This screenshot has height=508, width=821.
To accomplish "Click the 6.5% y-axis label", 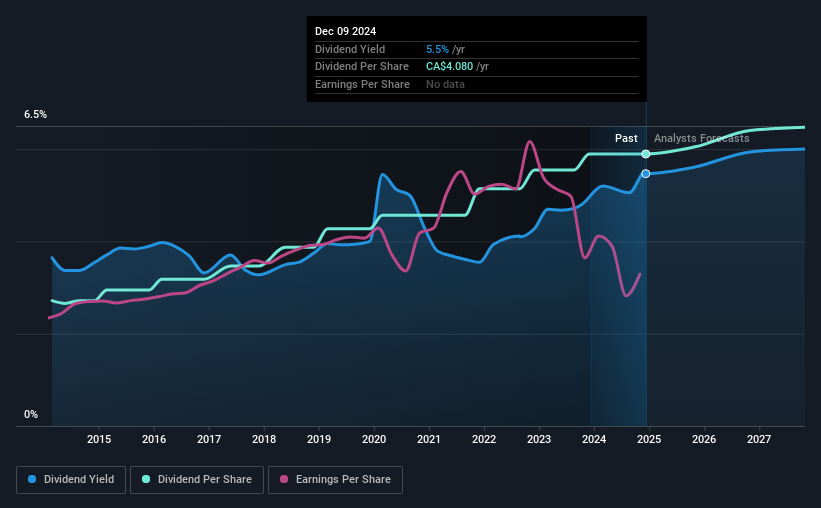I will tap(35, 115).
